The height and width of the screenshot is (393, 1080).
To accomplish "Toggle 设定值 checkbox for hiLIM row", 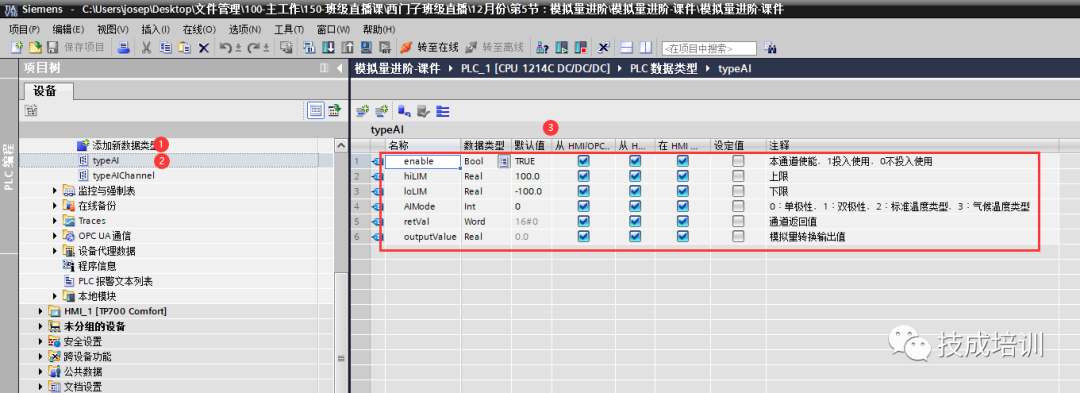I will [x=738, y=176].
